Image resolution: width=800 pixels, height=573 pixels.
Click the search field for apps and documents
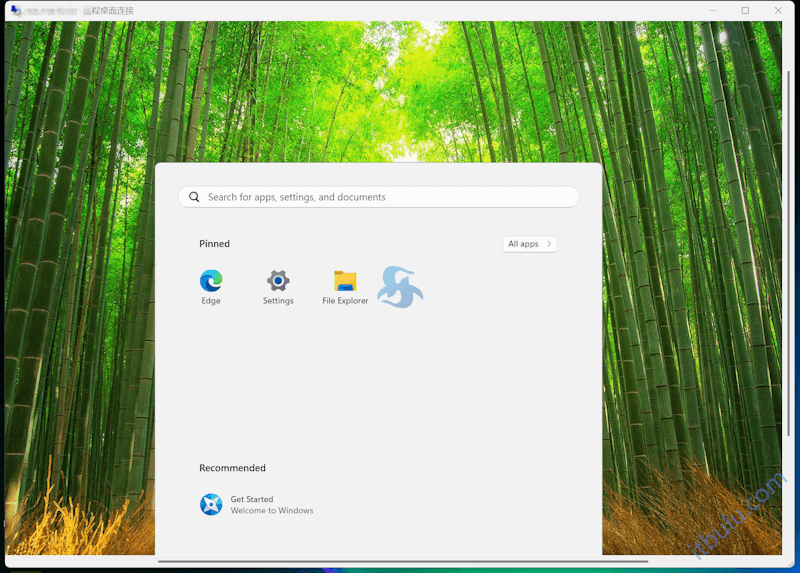tap(379, 197)
